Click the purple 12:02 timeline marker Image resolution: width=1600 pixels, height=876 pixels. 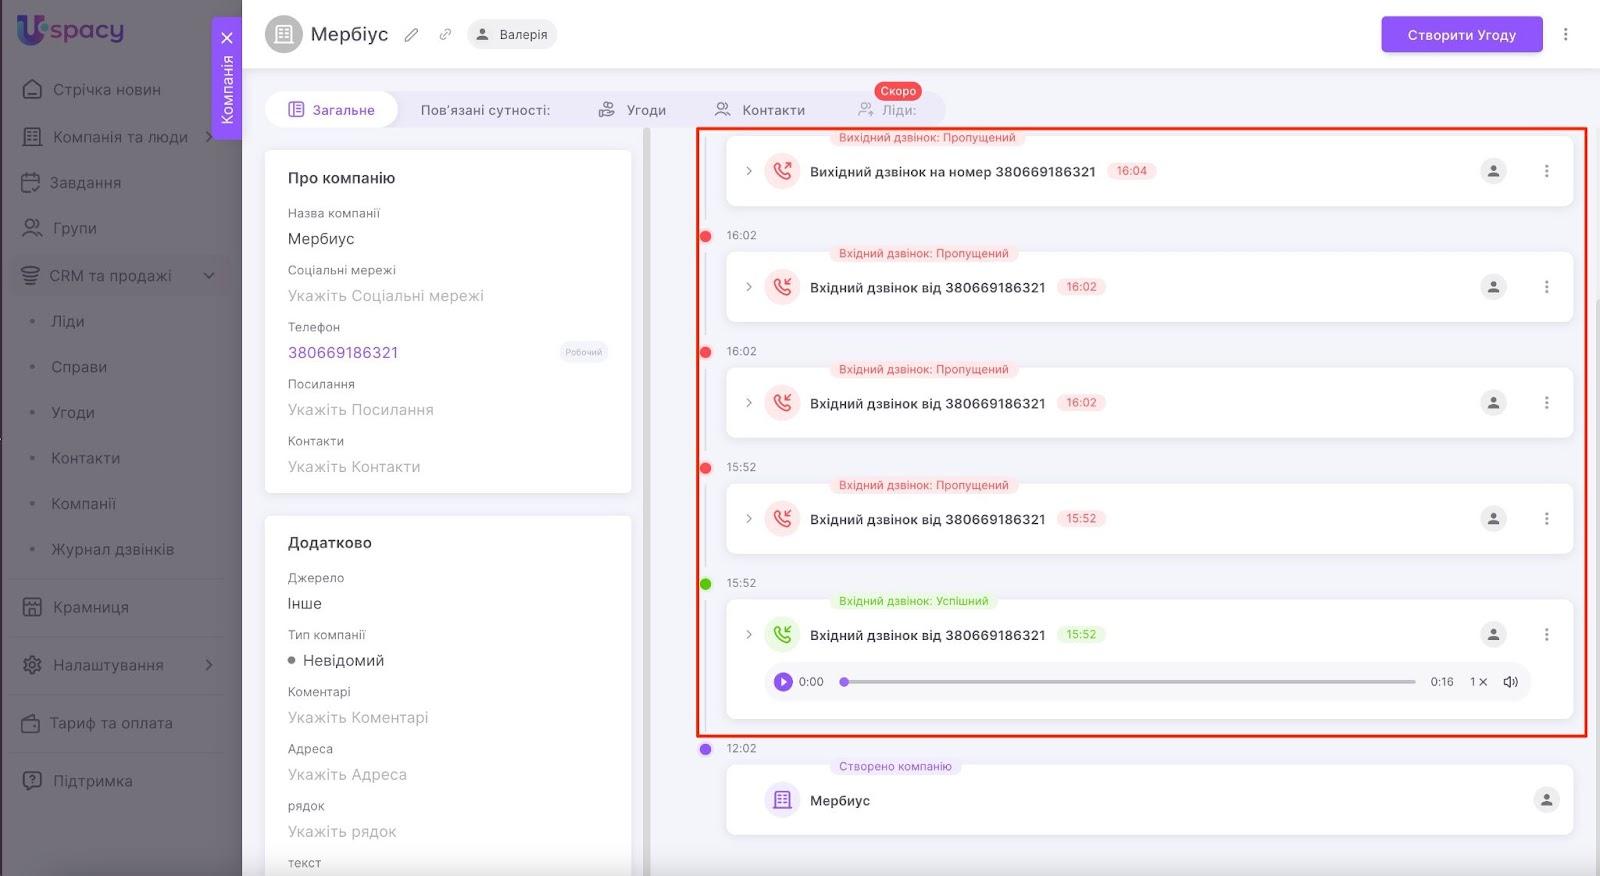(705, 749)
